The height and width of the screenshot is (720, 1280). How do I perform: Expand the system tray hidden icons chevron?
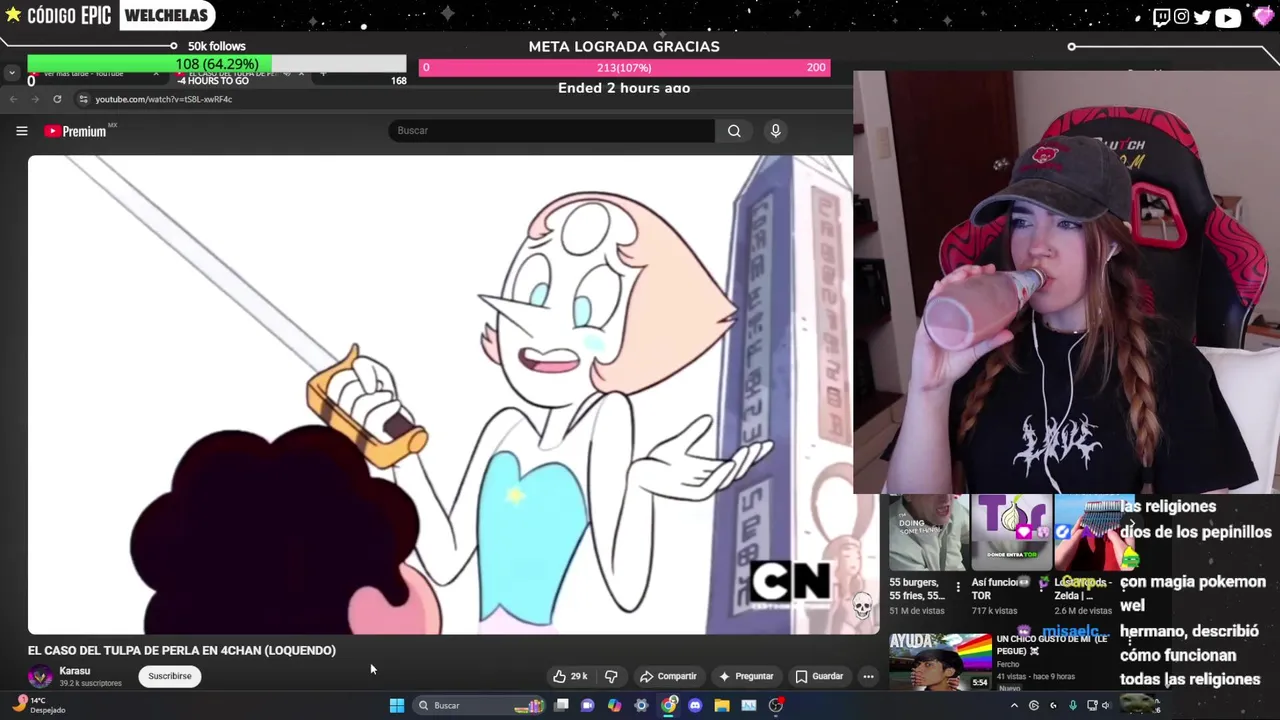click(x=1014, y=706)
